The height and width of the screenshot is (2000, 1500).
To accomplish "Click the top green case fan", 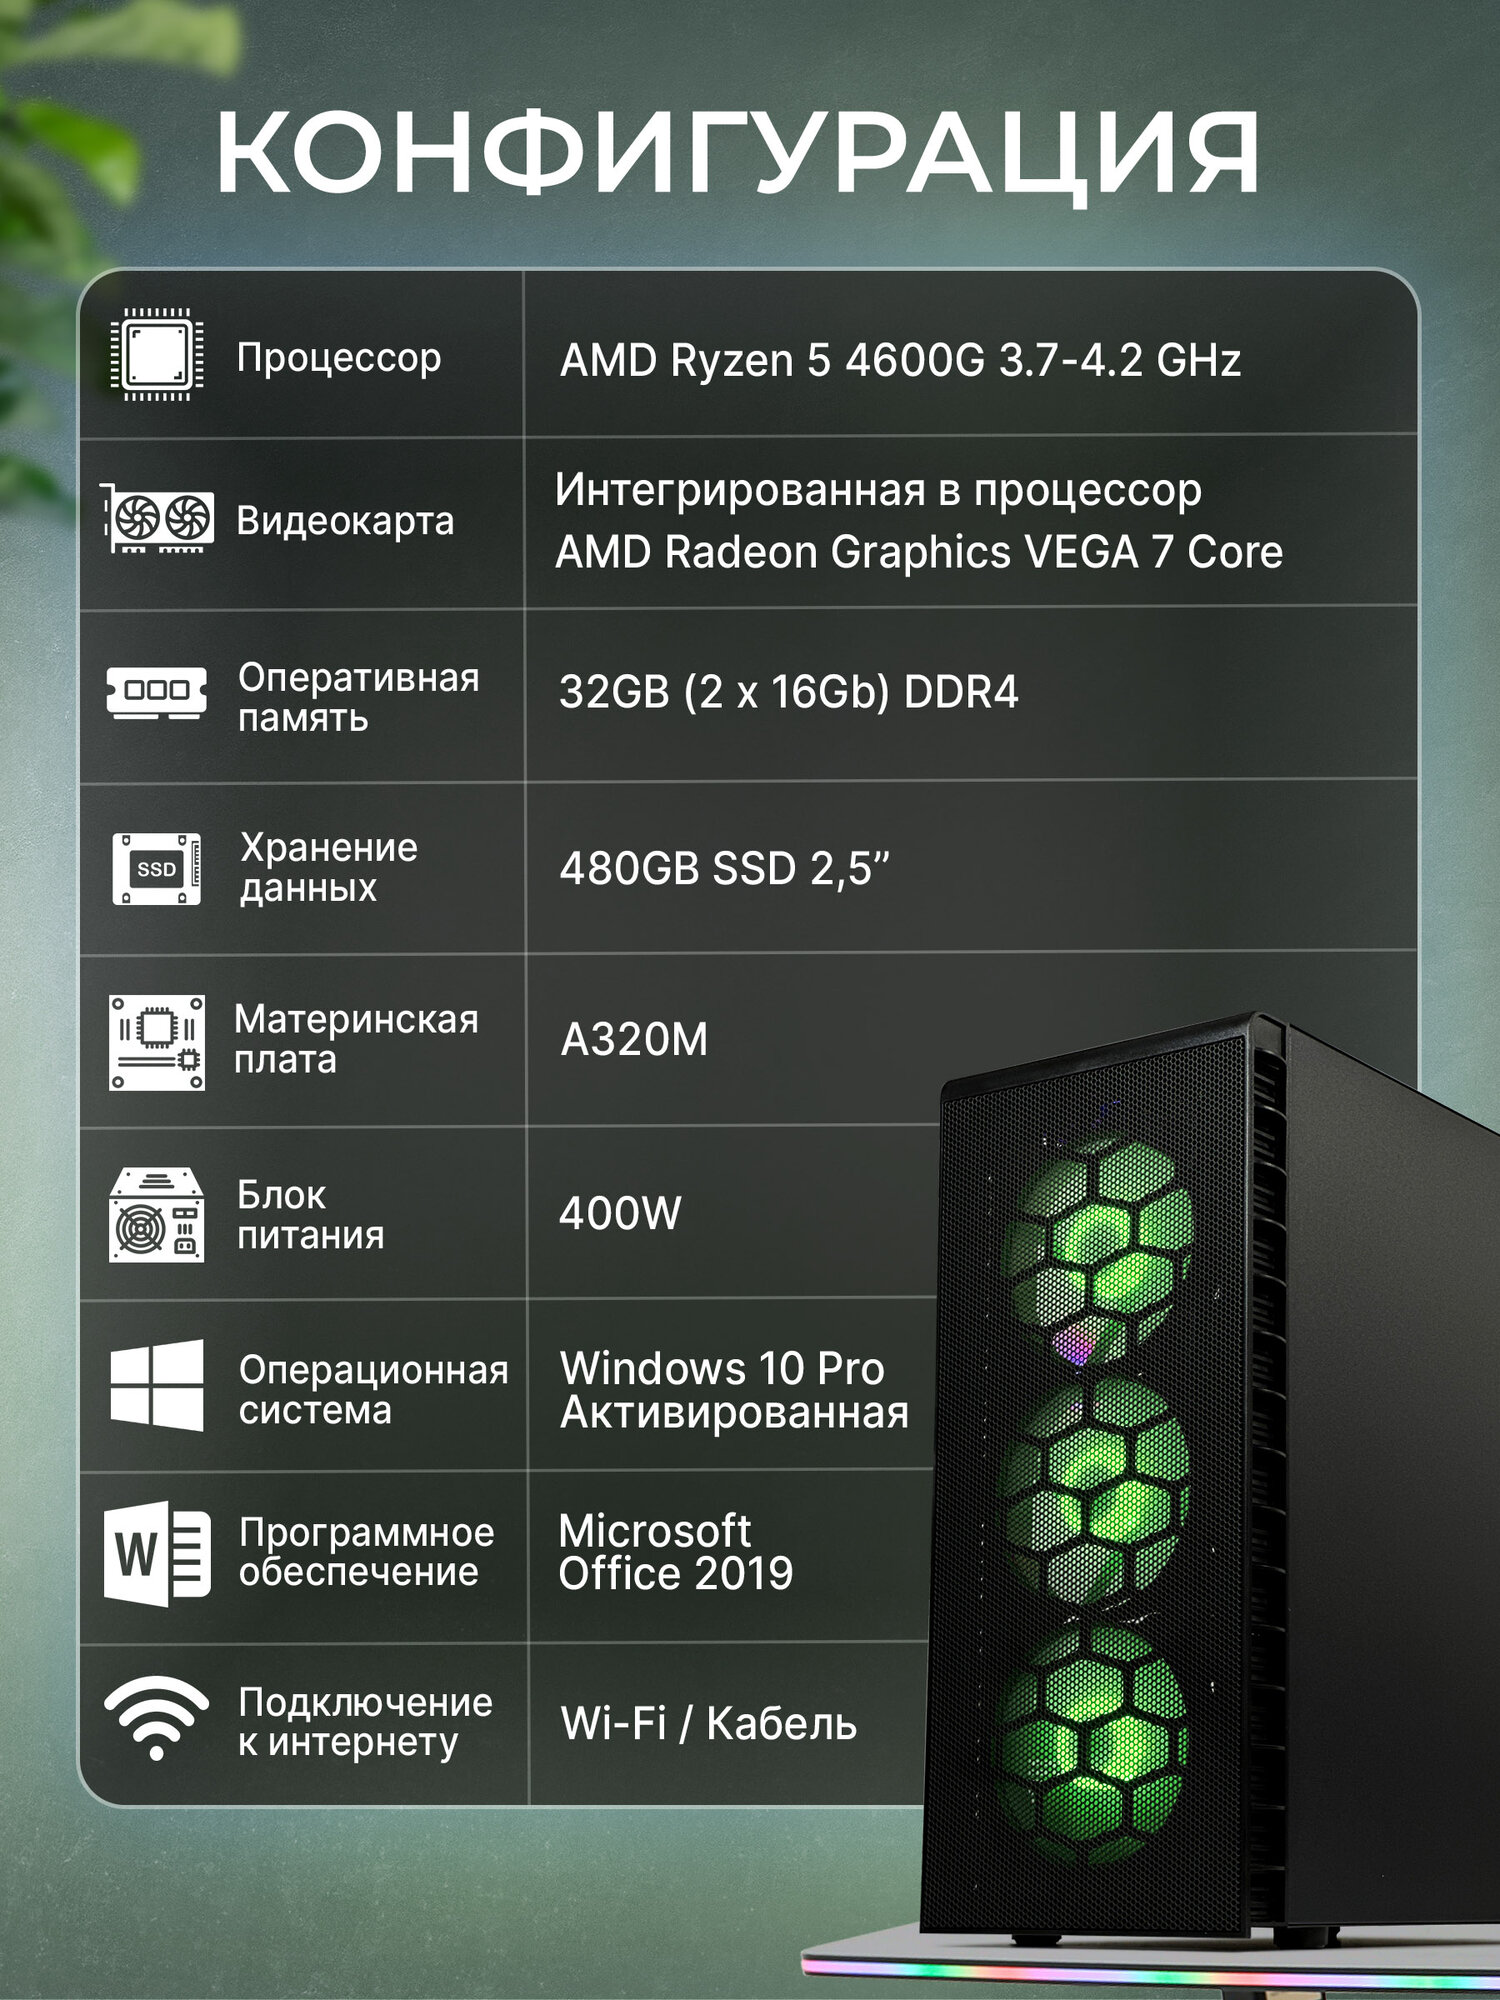I will [1097, 1238].
